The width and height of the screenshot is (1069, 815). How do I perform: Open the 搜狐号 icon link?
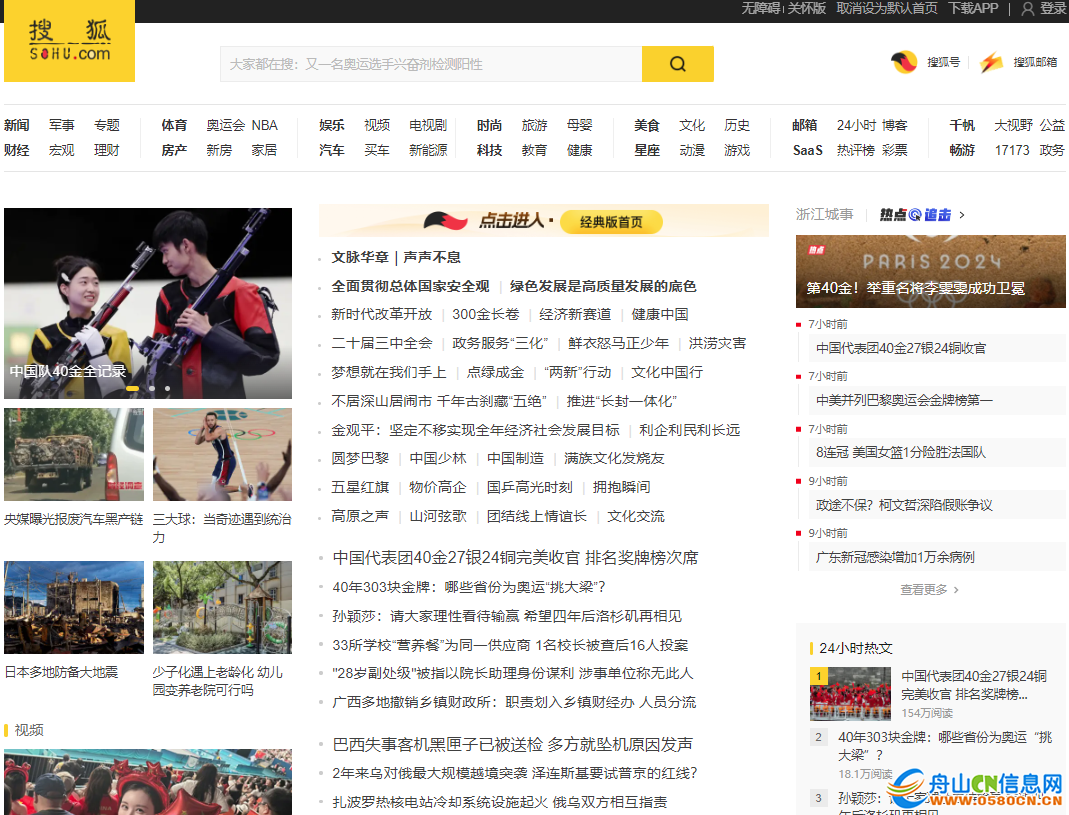(x=904, y=62)
